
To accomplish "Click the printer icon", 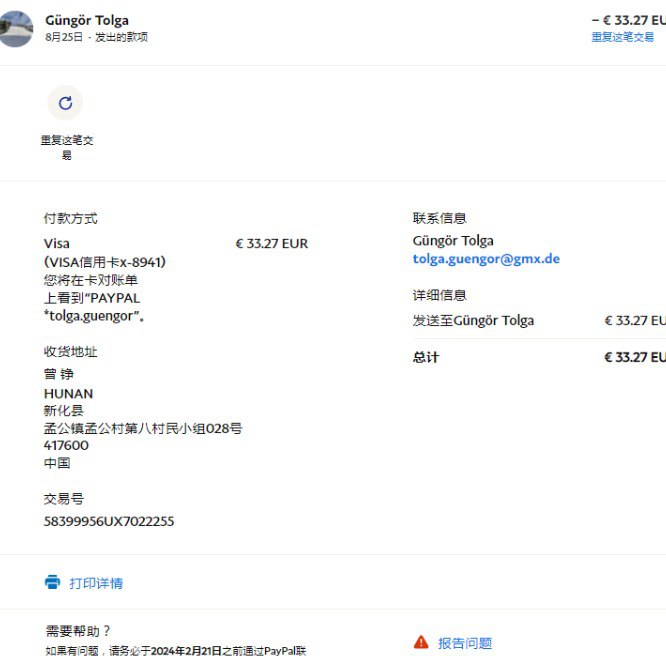I will (52, 582).
